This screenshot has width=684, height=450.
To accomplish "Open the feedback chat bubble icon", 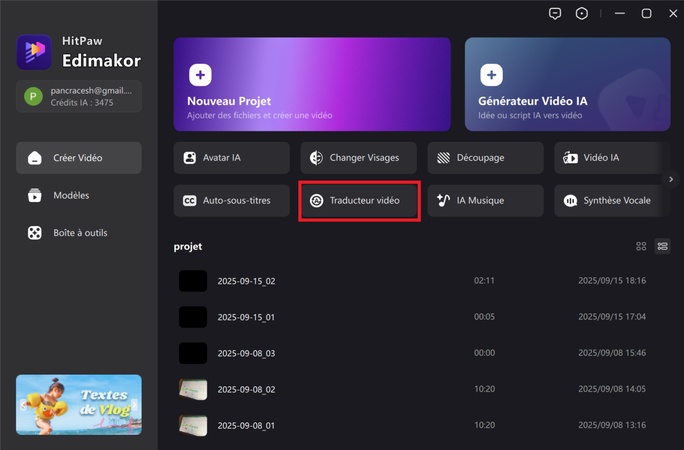I will click(555, 13).
